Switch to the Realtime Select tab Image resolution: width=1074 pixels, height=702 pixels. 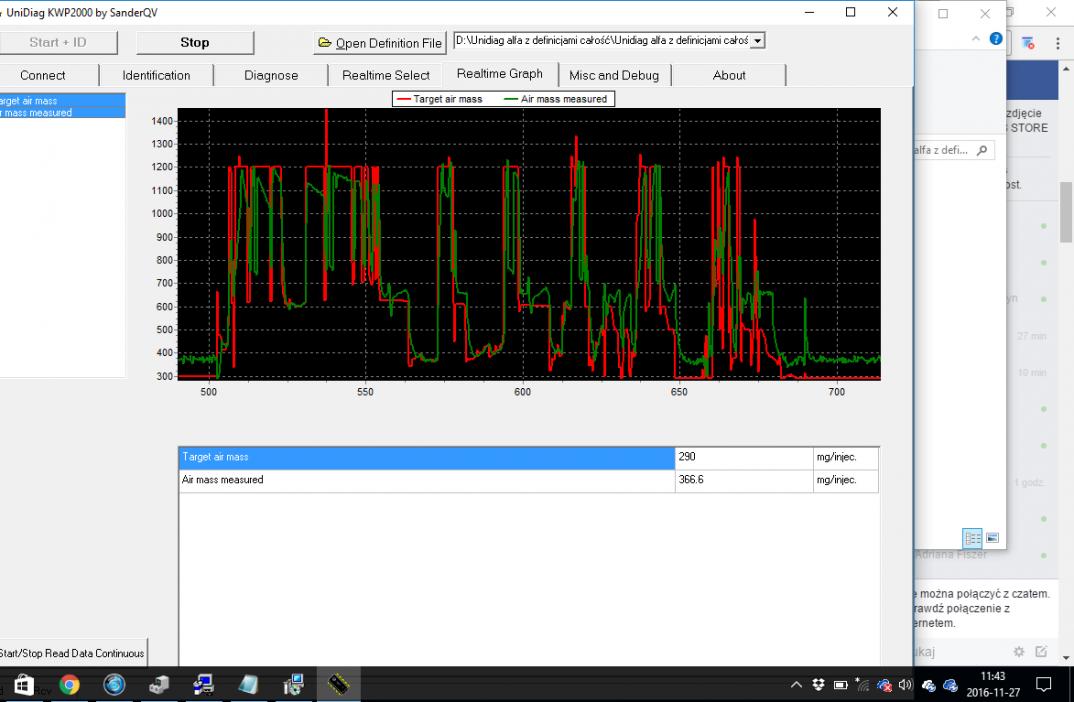click(x=385, y=75)
